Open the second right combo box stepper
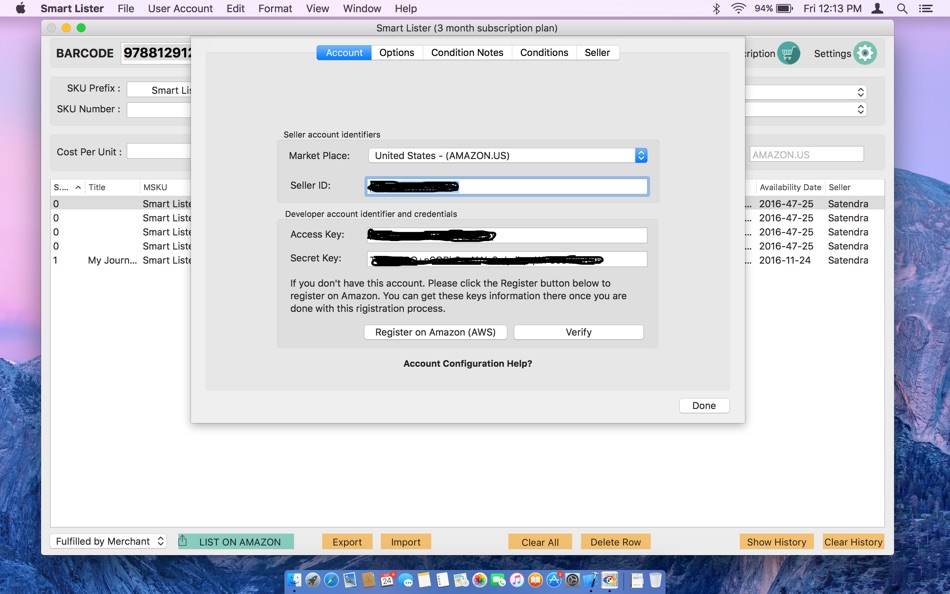Viewport: 950px width, 594px height. 860,110
